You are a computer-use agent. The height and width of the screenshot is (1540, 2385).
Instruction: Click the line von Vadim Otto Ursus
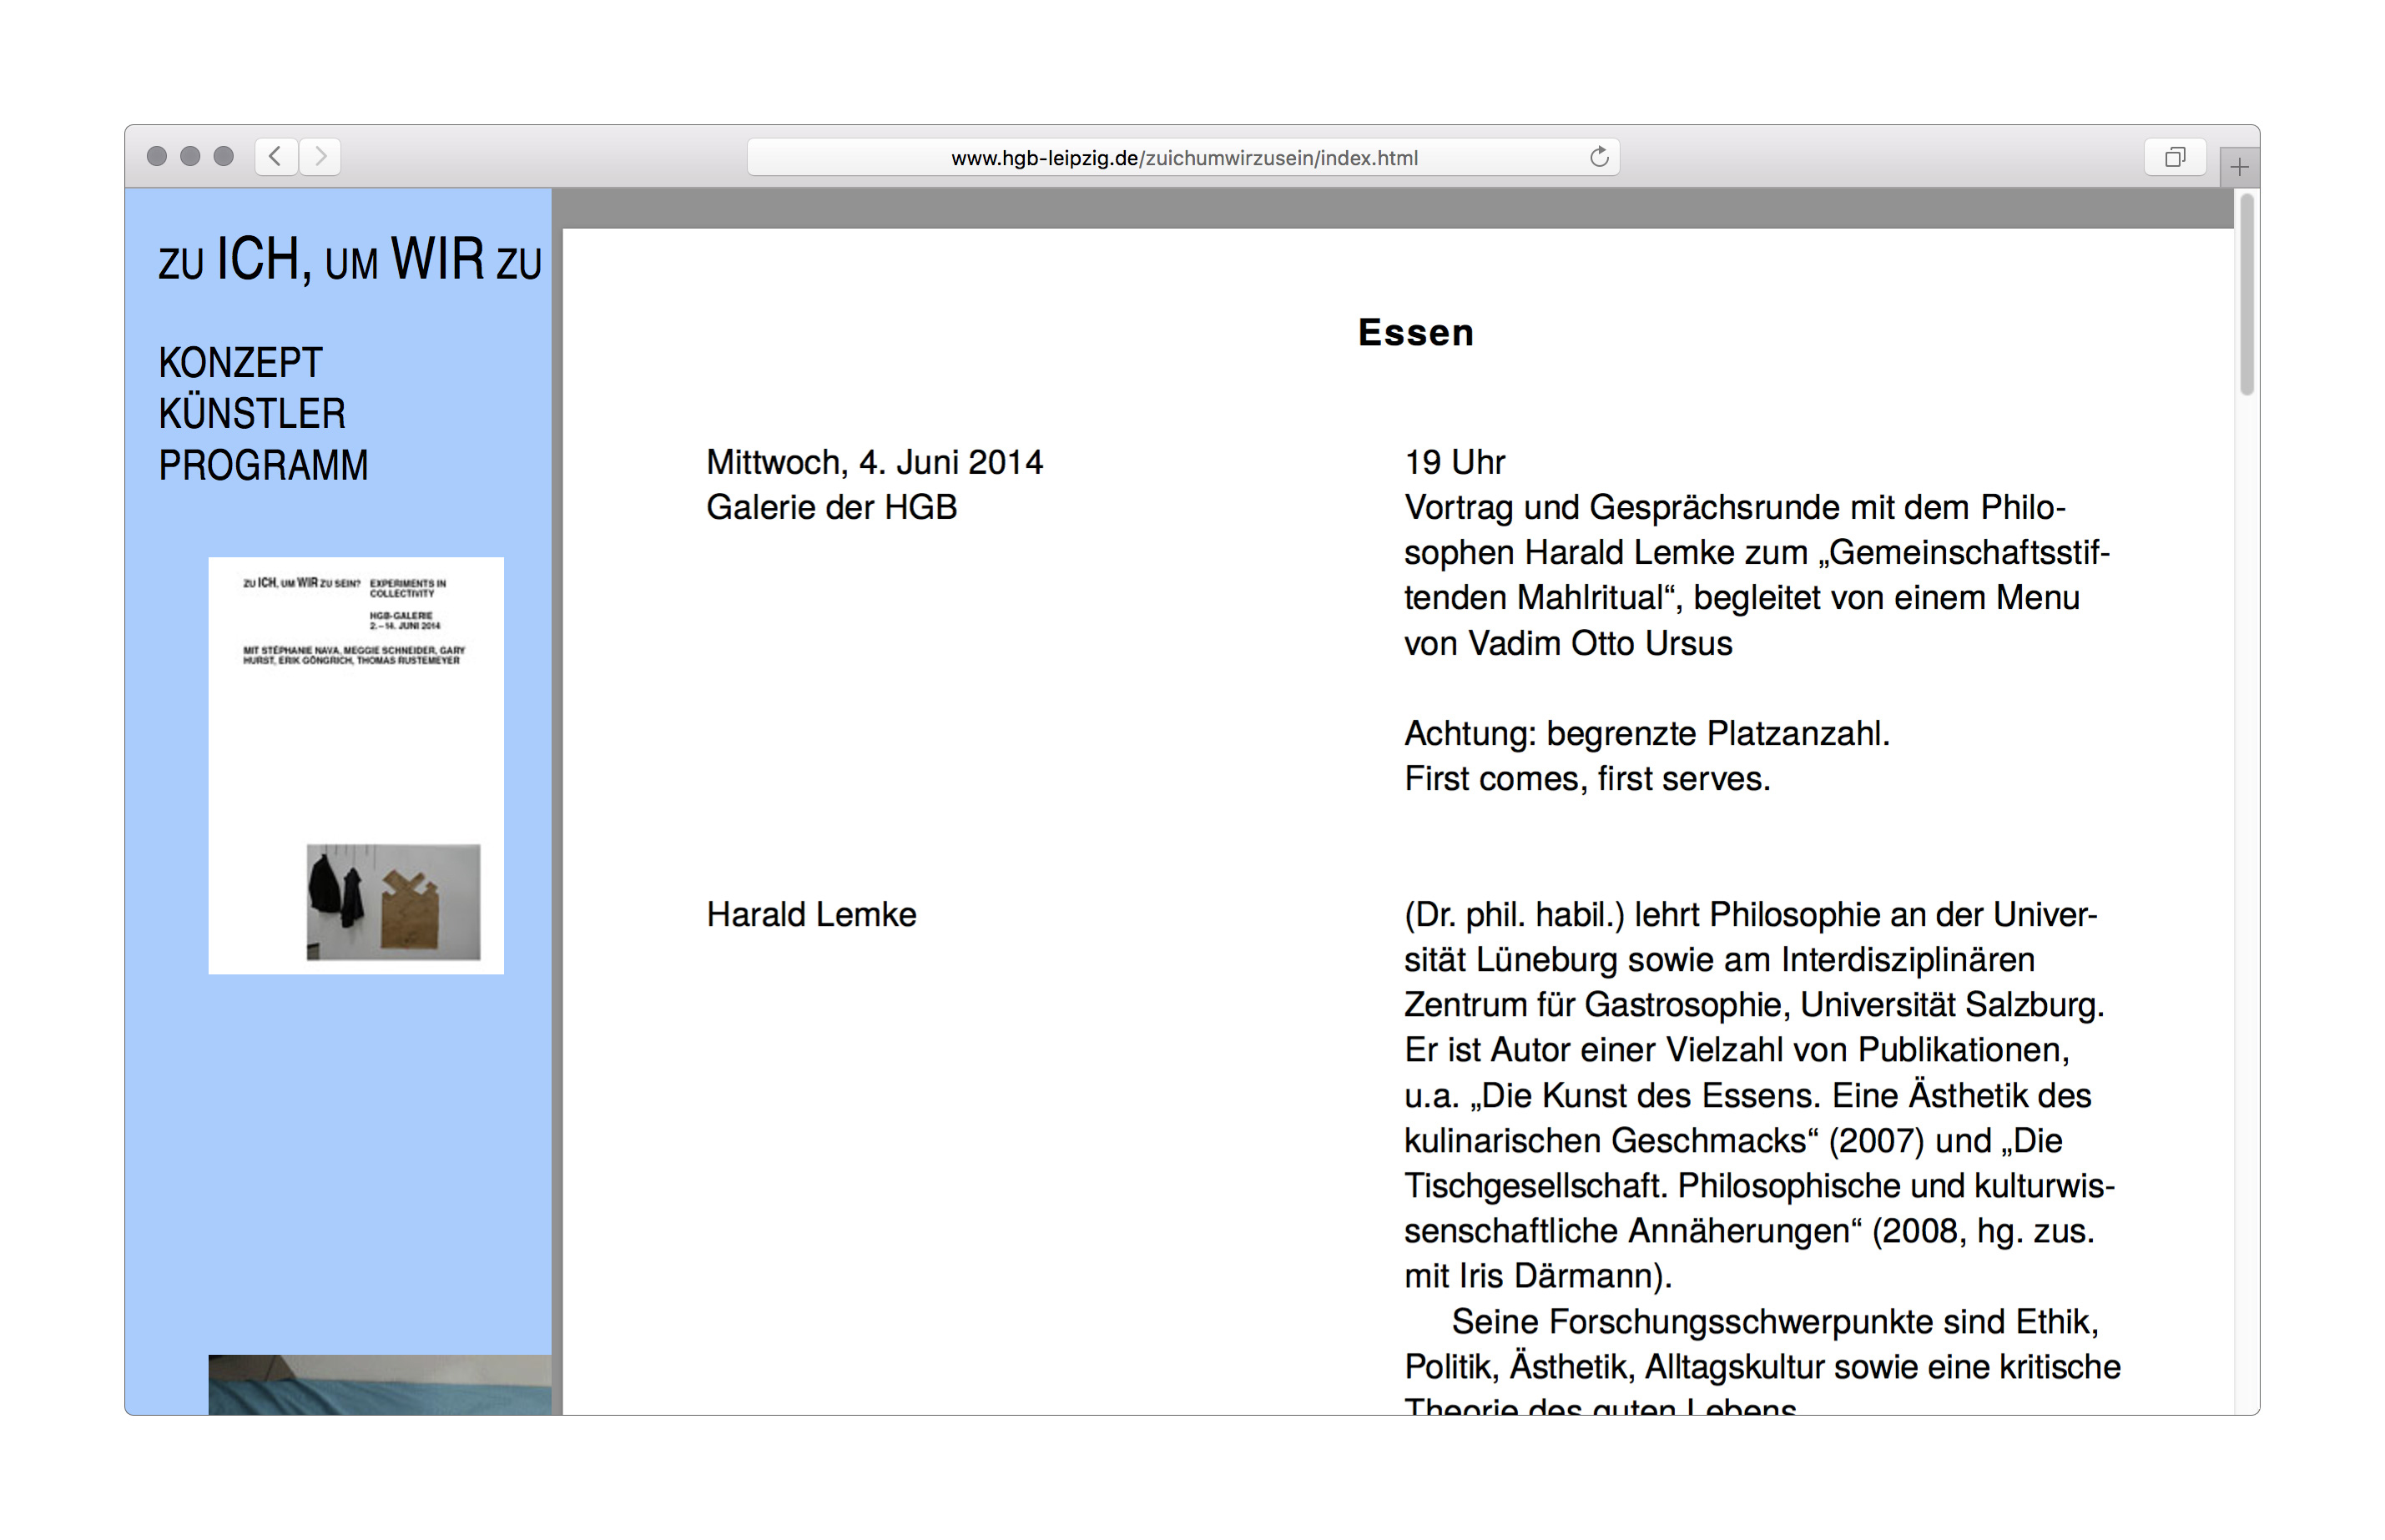1568,643
